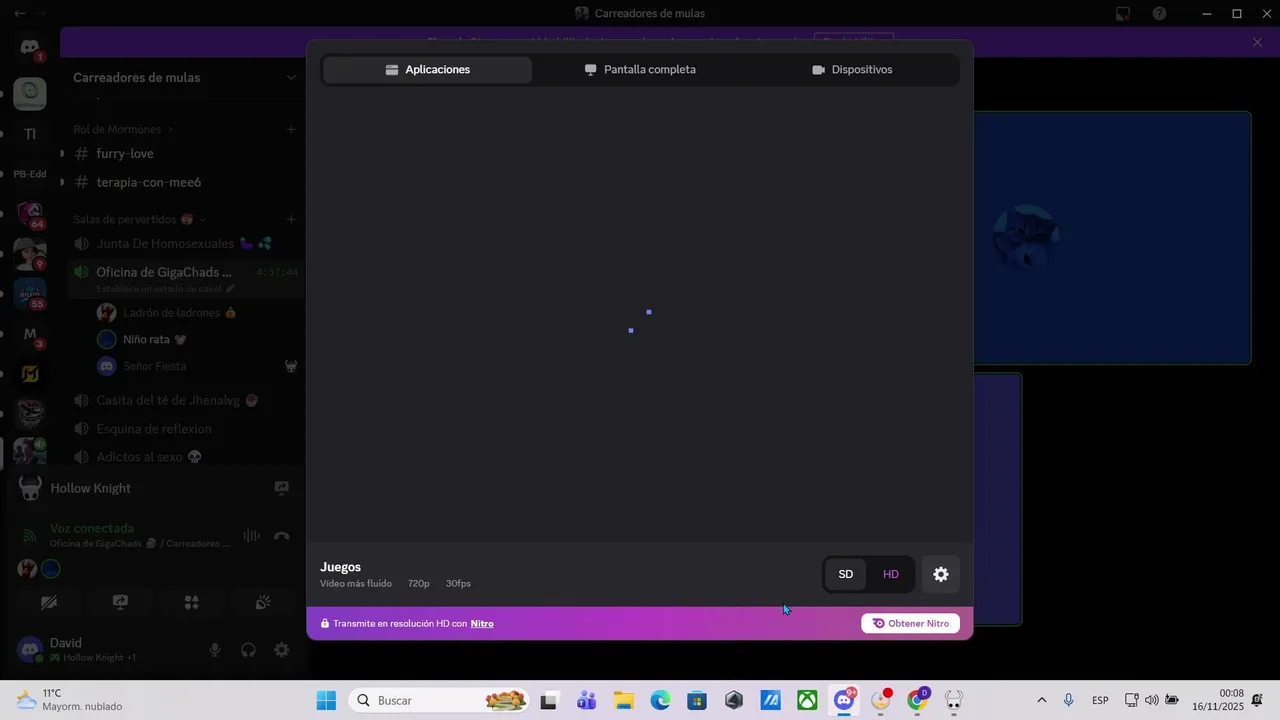Open Discord inbox icon in title bar

click(1123, 13)
